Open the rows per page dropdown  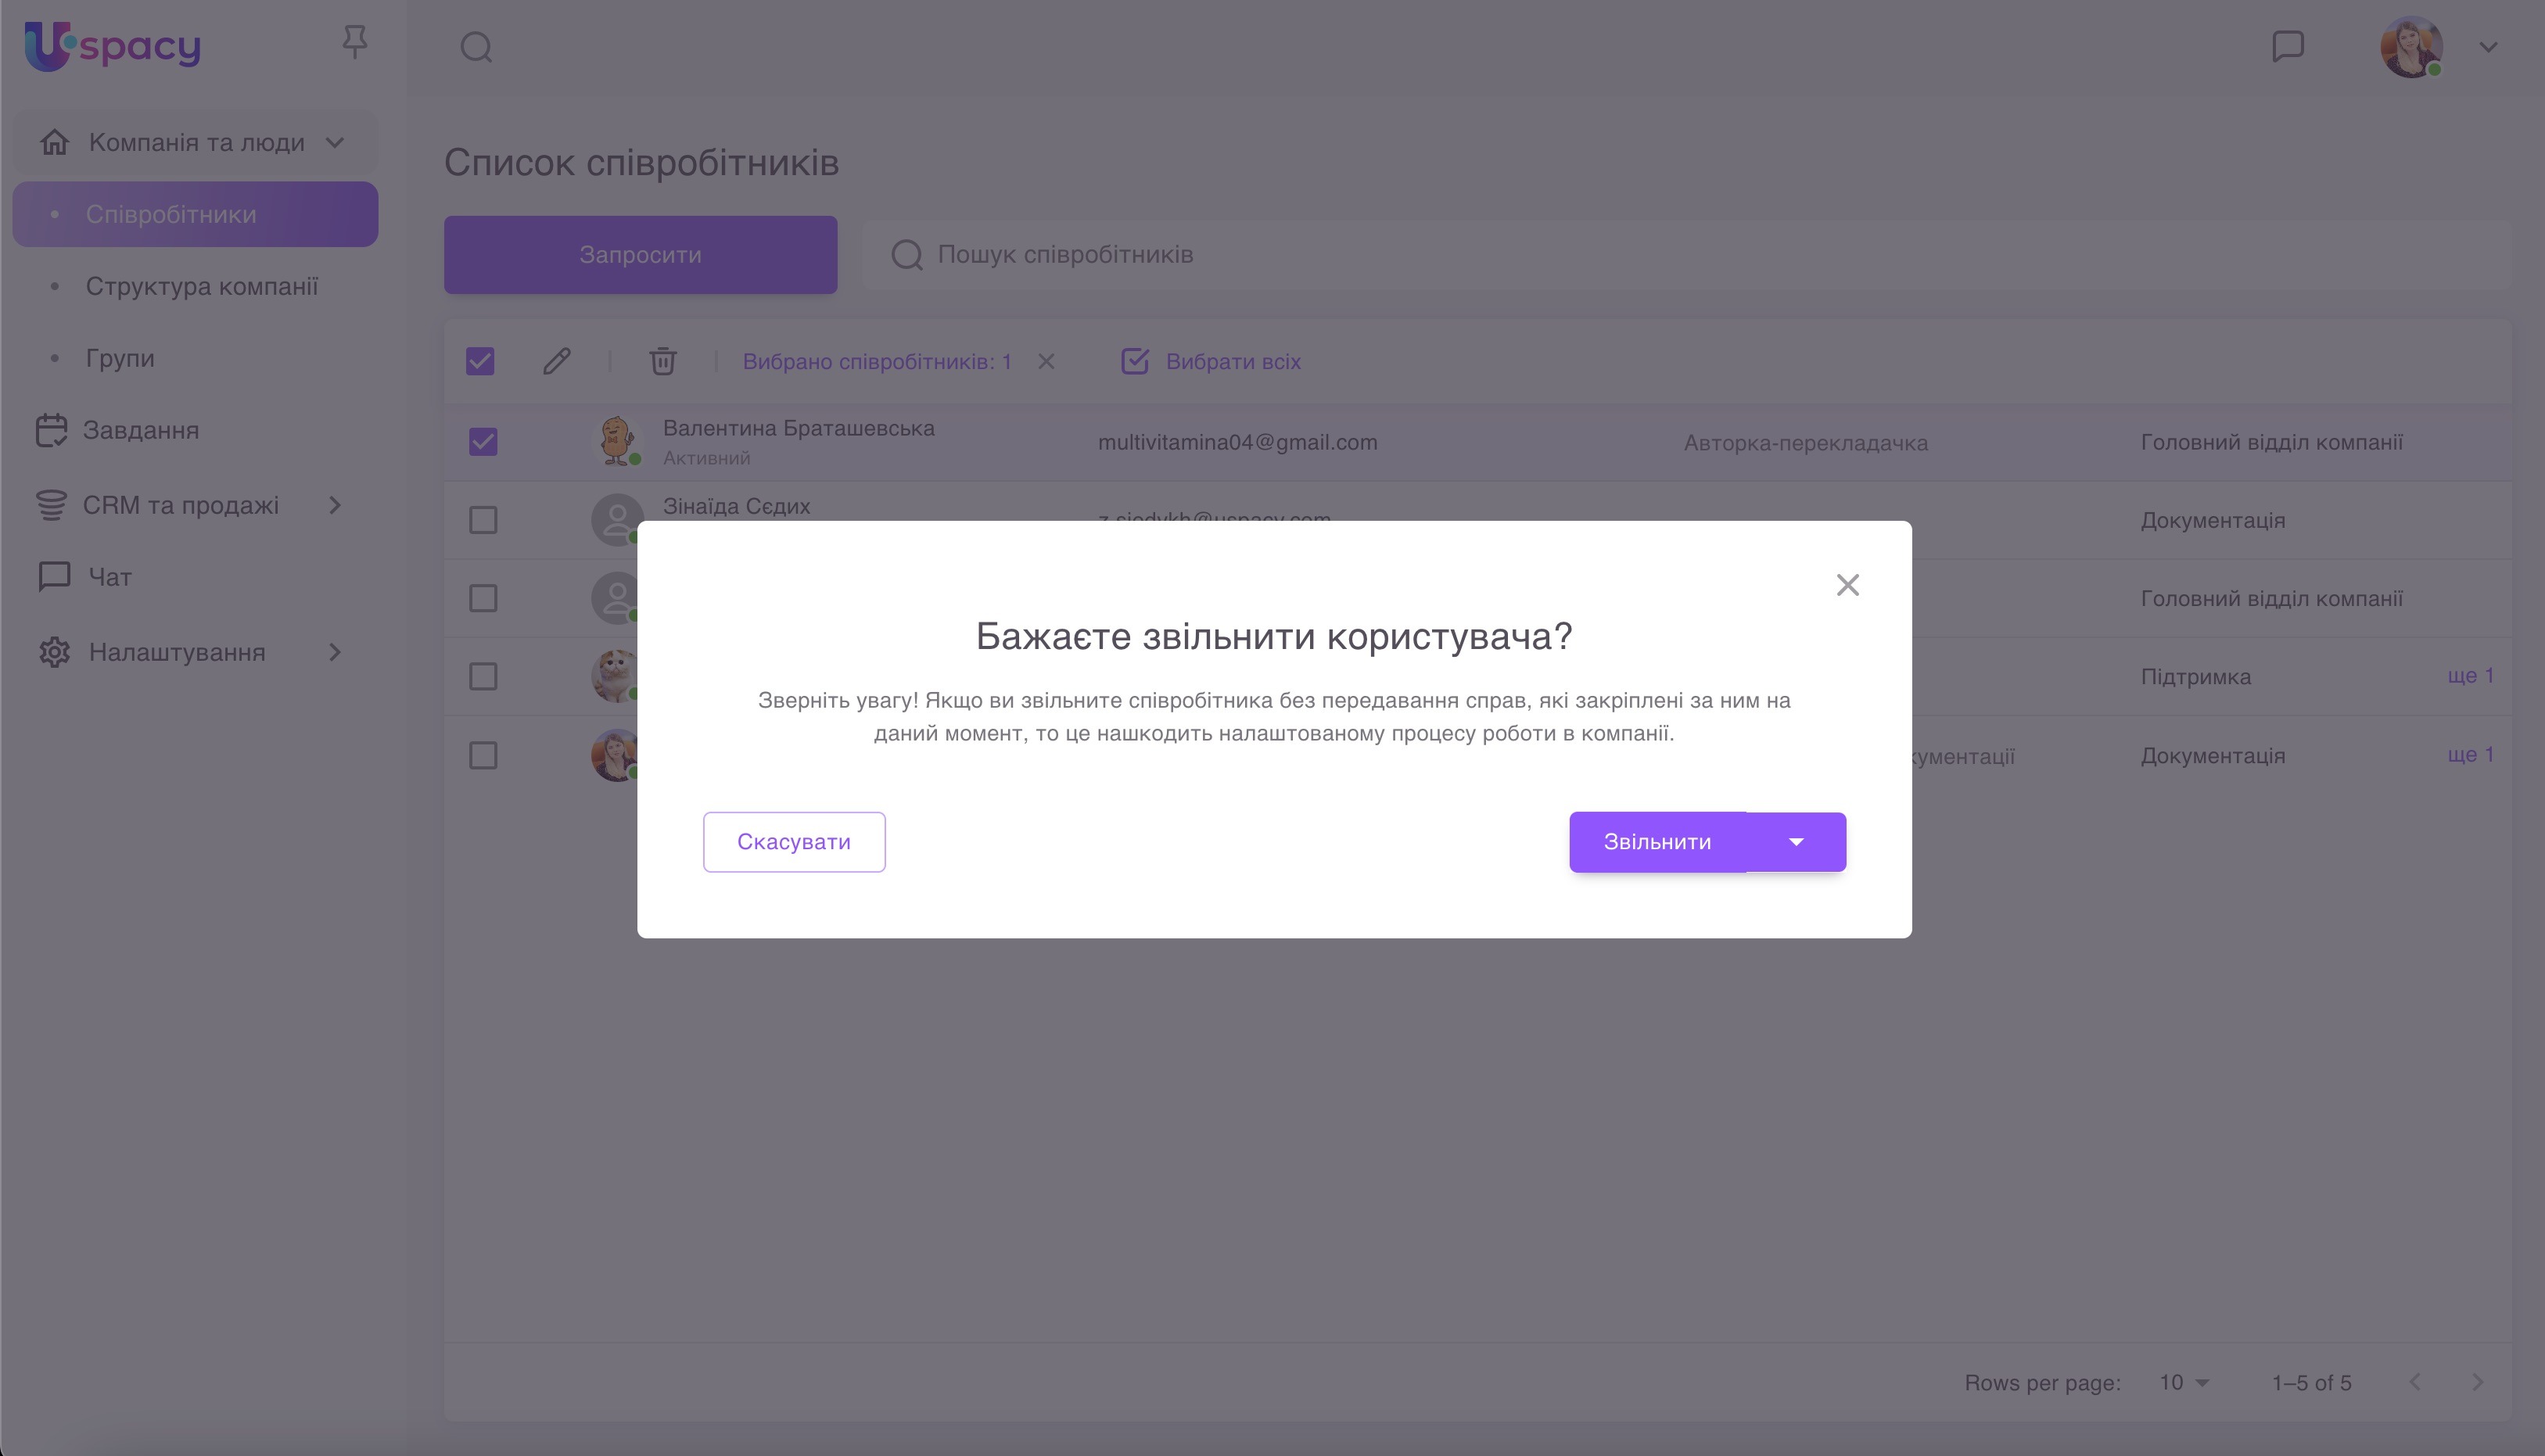pyautogui.click(x=2183, y=1382)
